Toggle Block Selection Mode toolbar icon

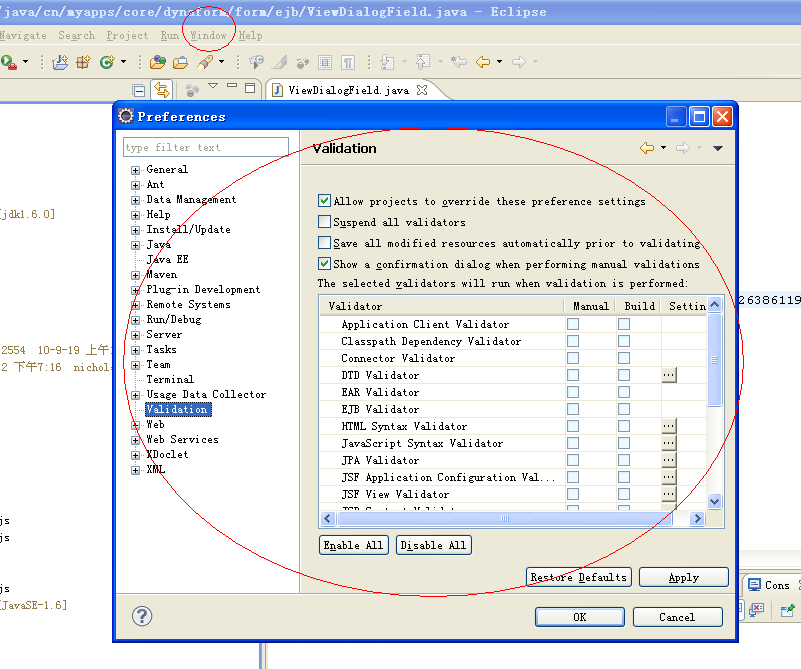[x=325, y=62]
